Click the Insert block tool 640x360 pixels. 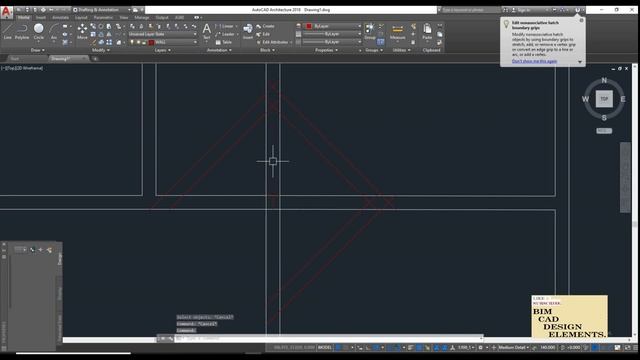click(248, 31)
